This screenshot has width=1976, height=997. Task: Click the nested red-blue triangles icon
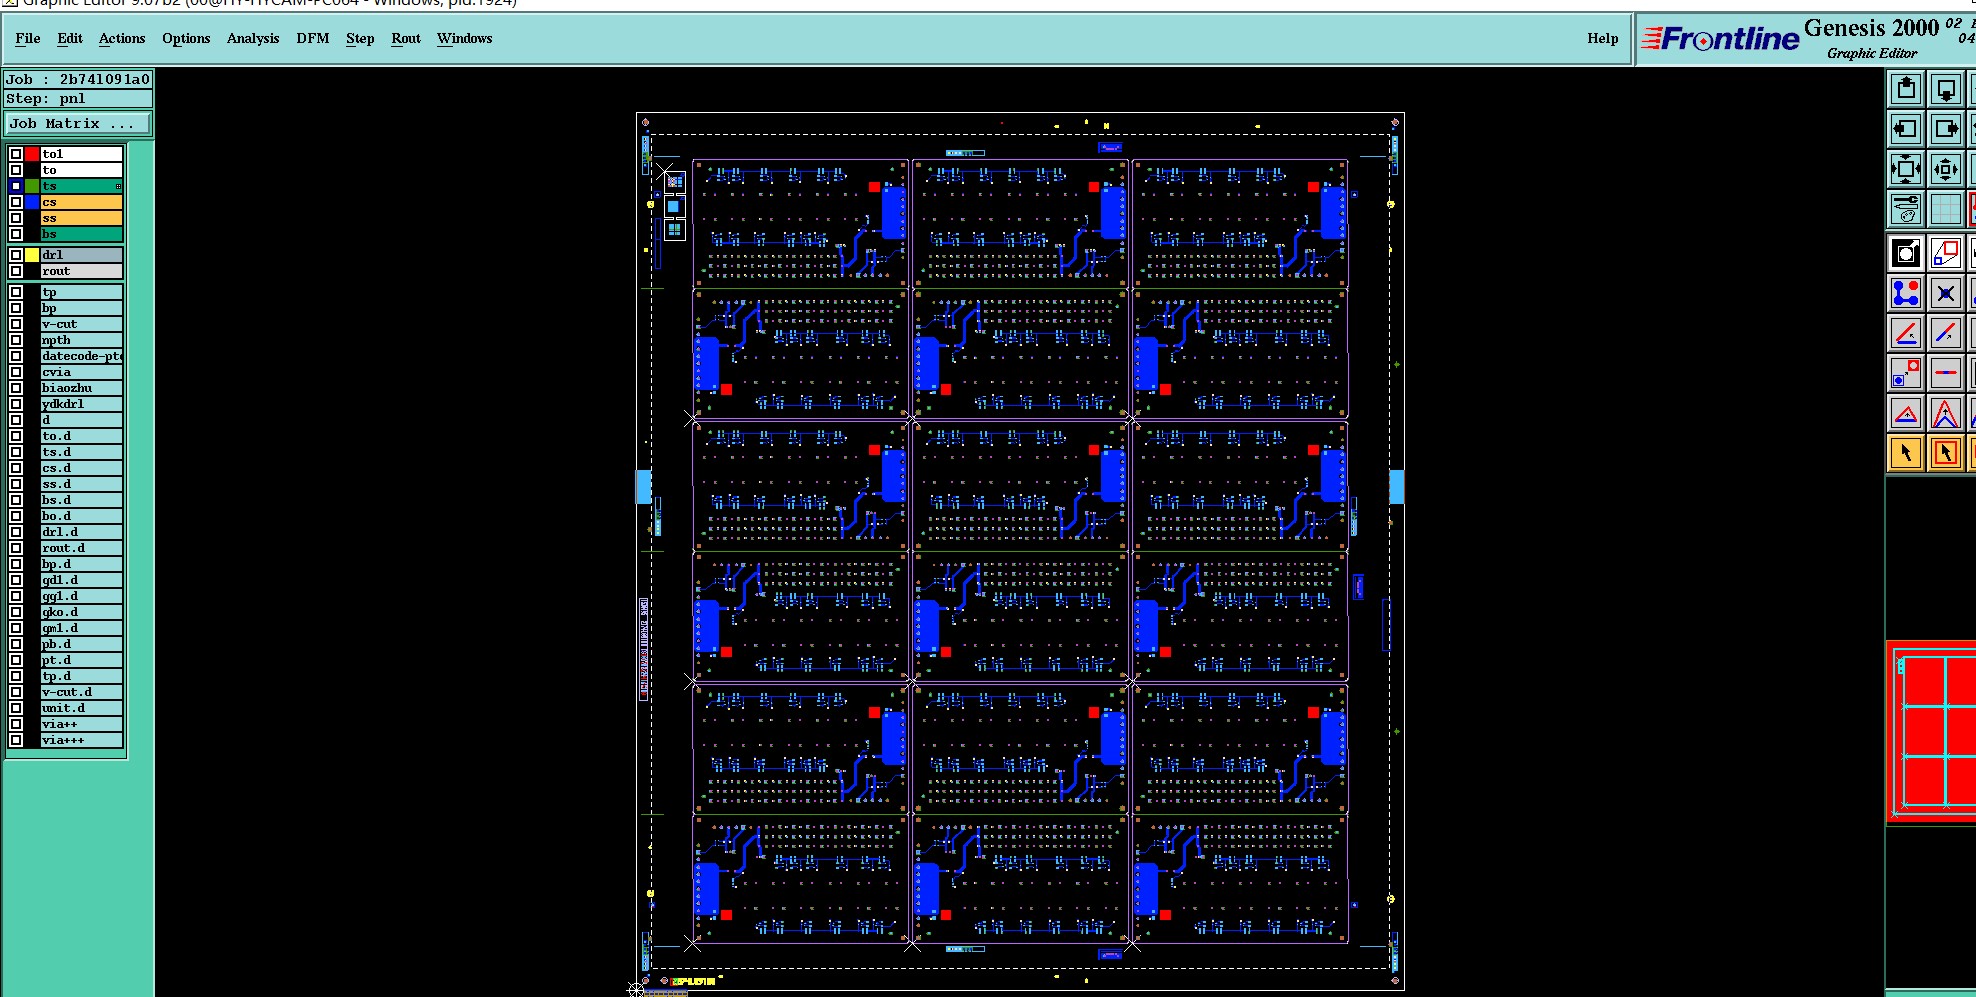coord(1946,413)
